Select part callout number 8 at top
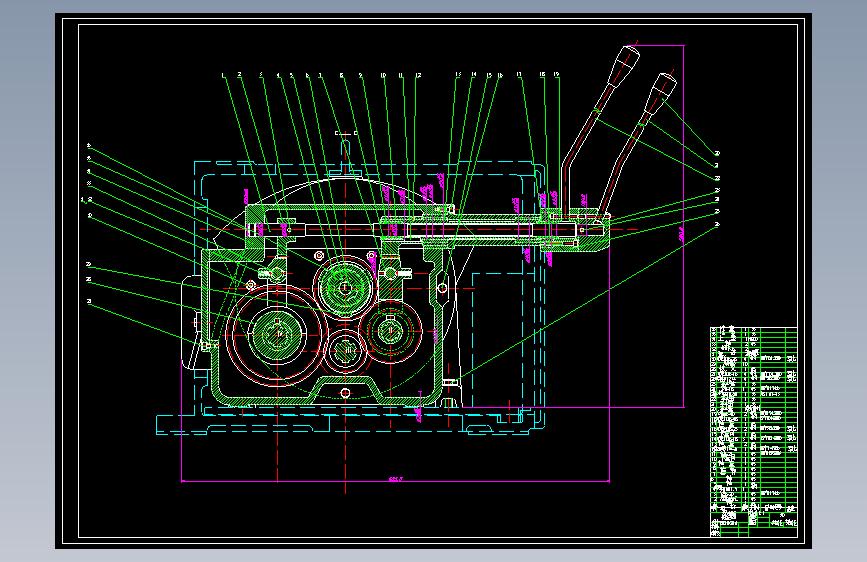The height and width of the screenshot is (562, 867). coord(342,75)
